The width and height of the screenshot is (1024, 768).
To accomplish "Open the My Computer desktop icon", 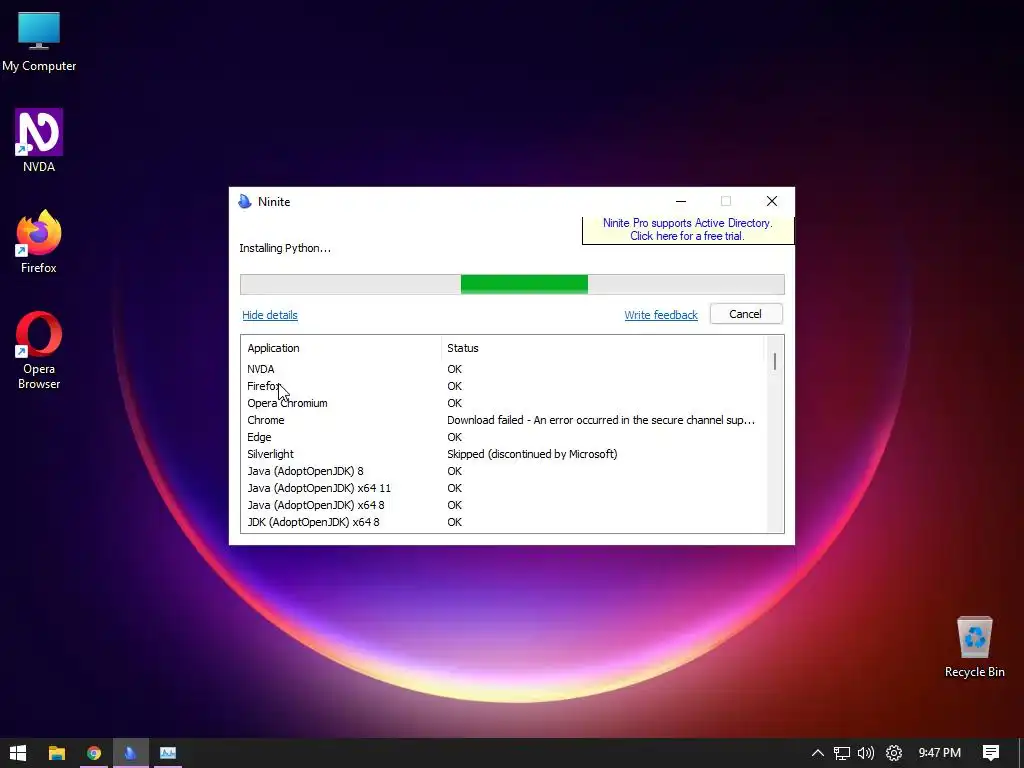I will (x=39, y=41).
